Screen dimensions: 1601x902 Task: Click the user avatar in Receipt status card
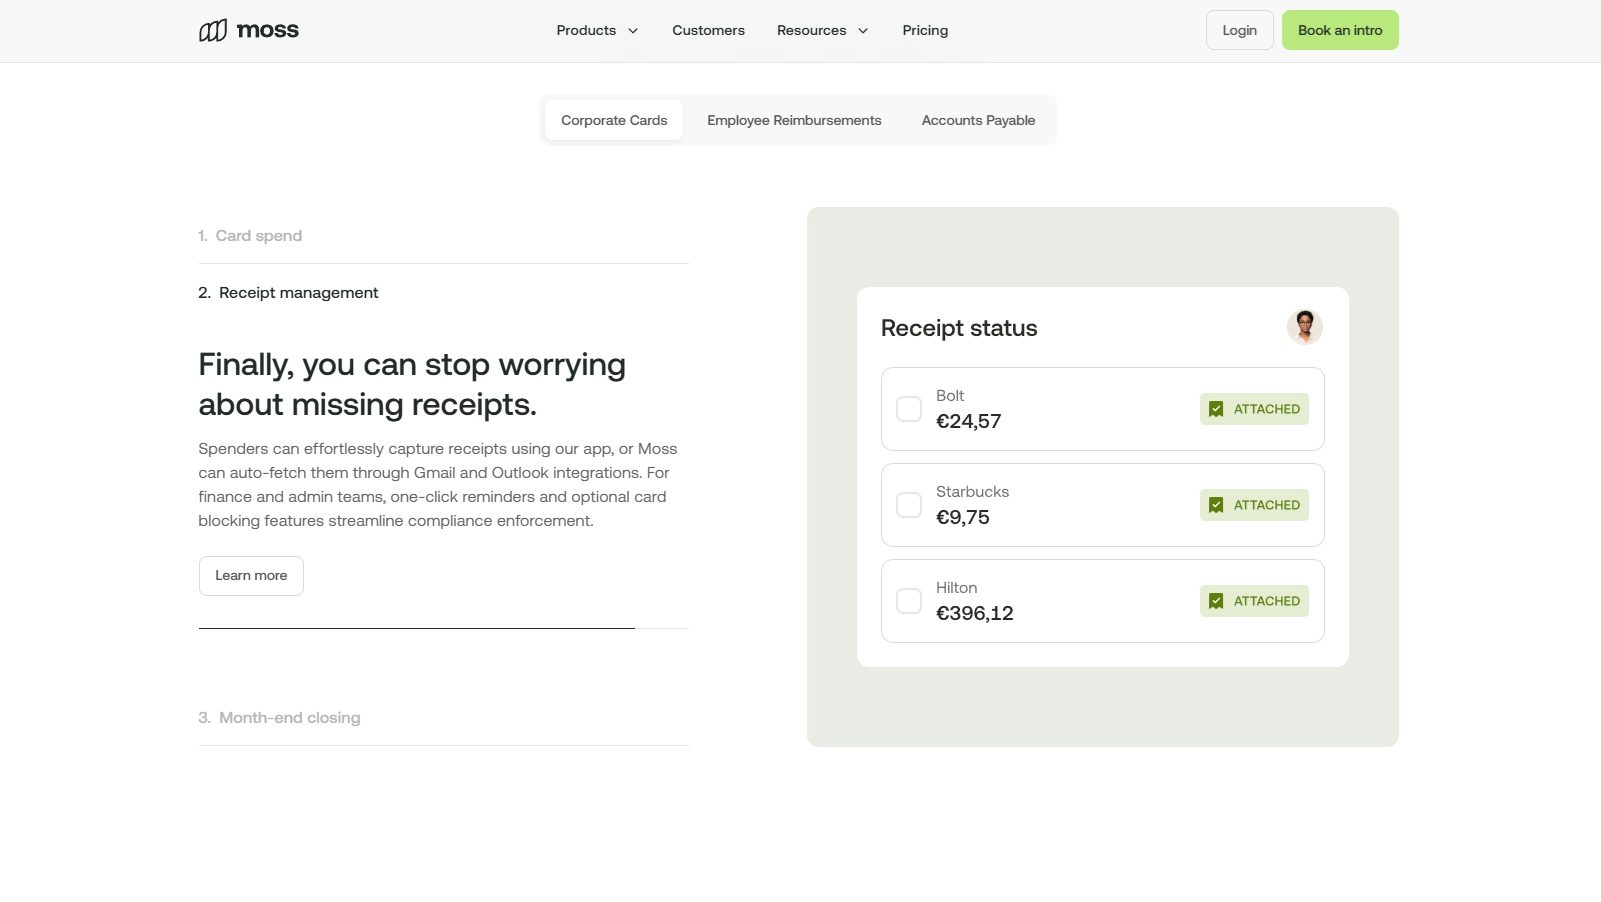click(x=1304, y=327)
